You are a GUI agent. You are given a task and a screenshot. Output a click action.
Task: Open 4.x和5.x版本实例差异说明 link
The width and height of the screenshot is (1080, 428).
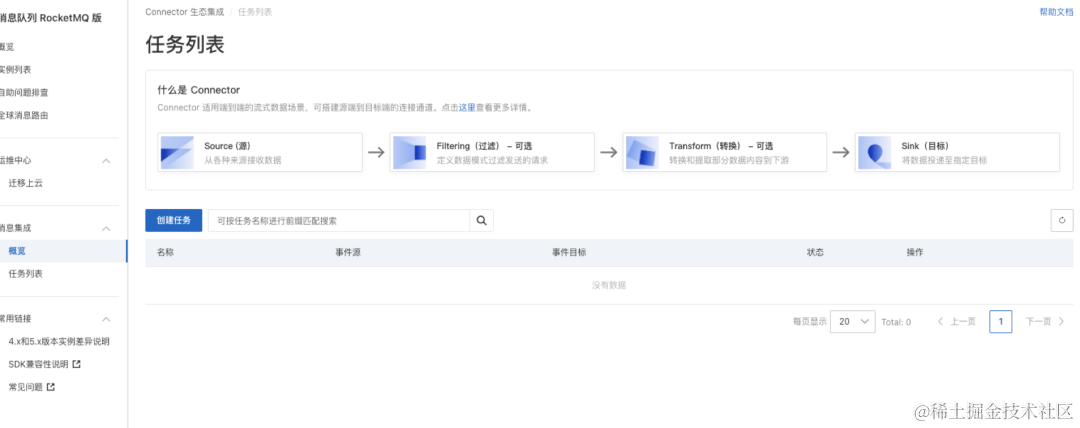tap(59, 342)
